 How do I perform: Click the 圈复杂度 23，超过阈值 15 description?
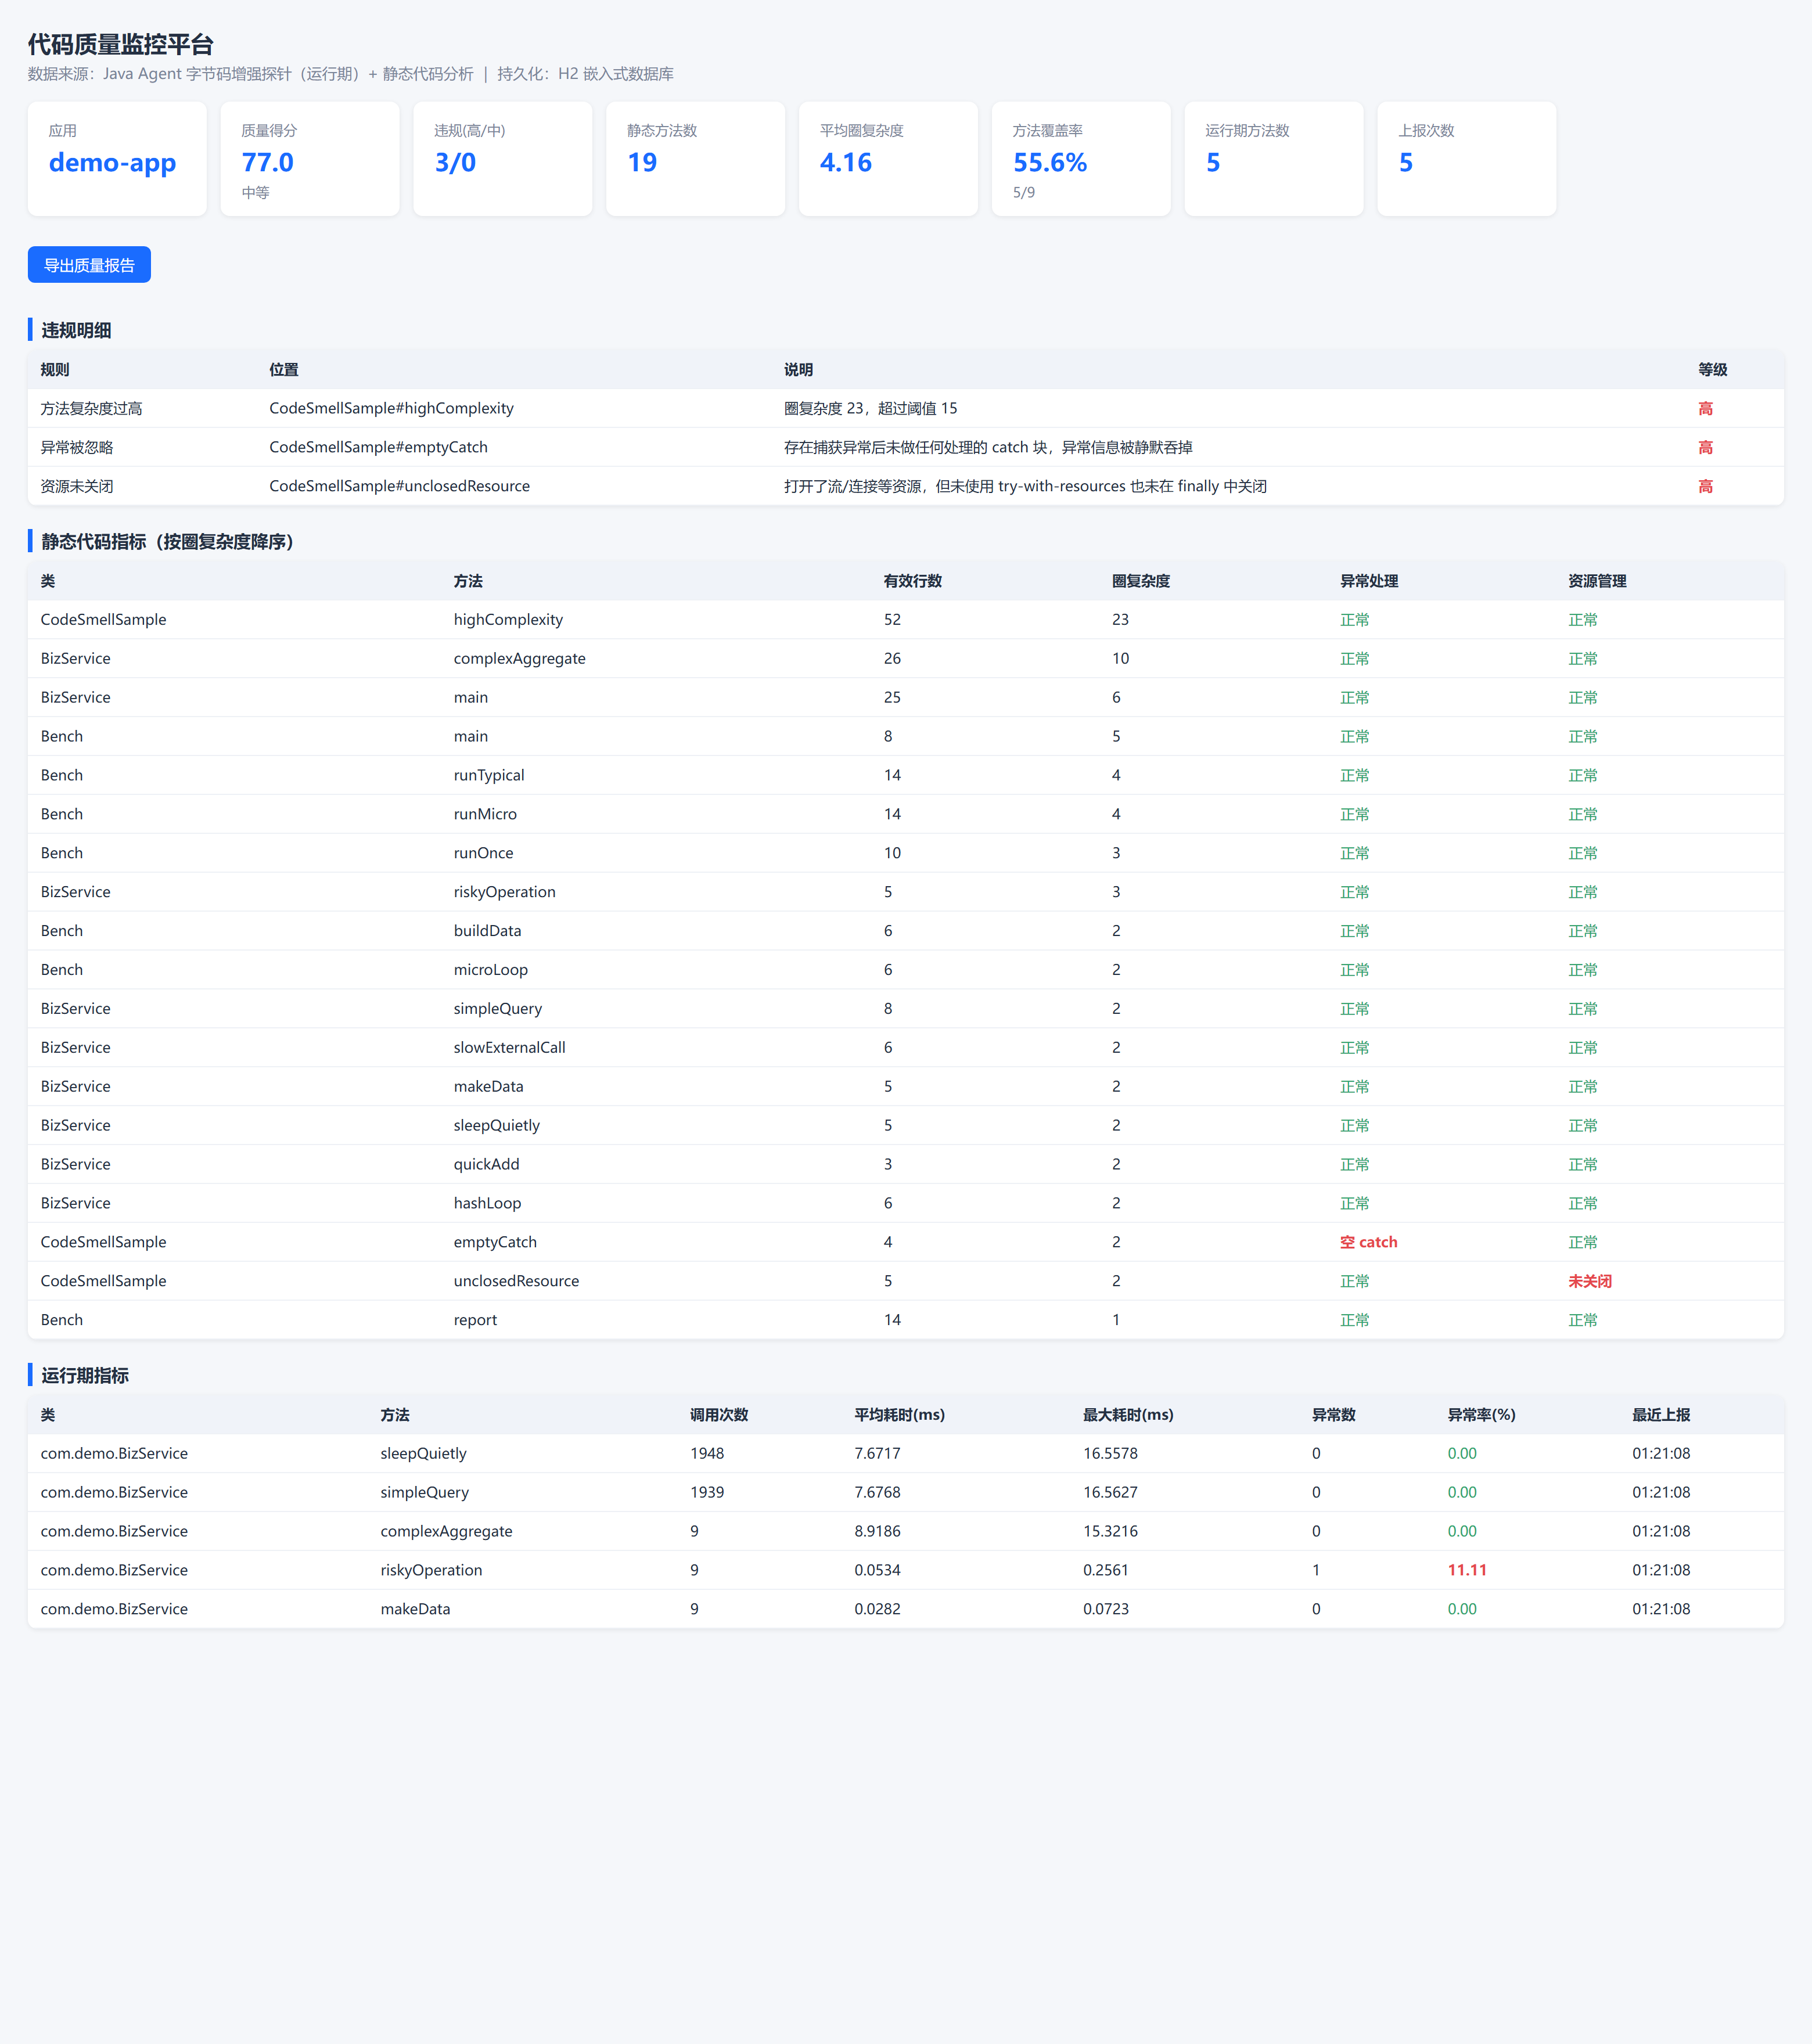click(870, 408)
